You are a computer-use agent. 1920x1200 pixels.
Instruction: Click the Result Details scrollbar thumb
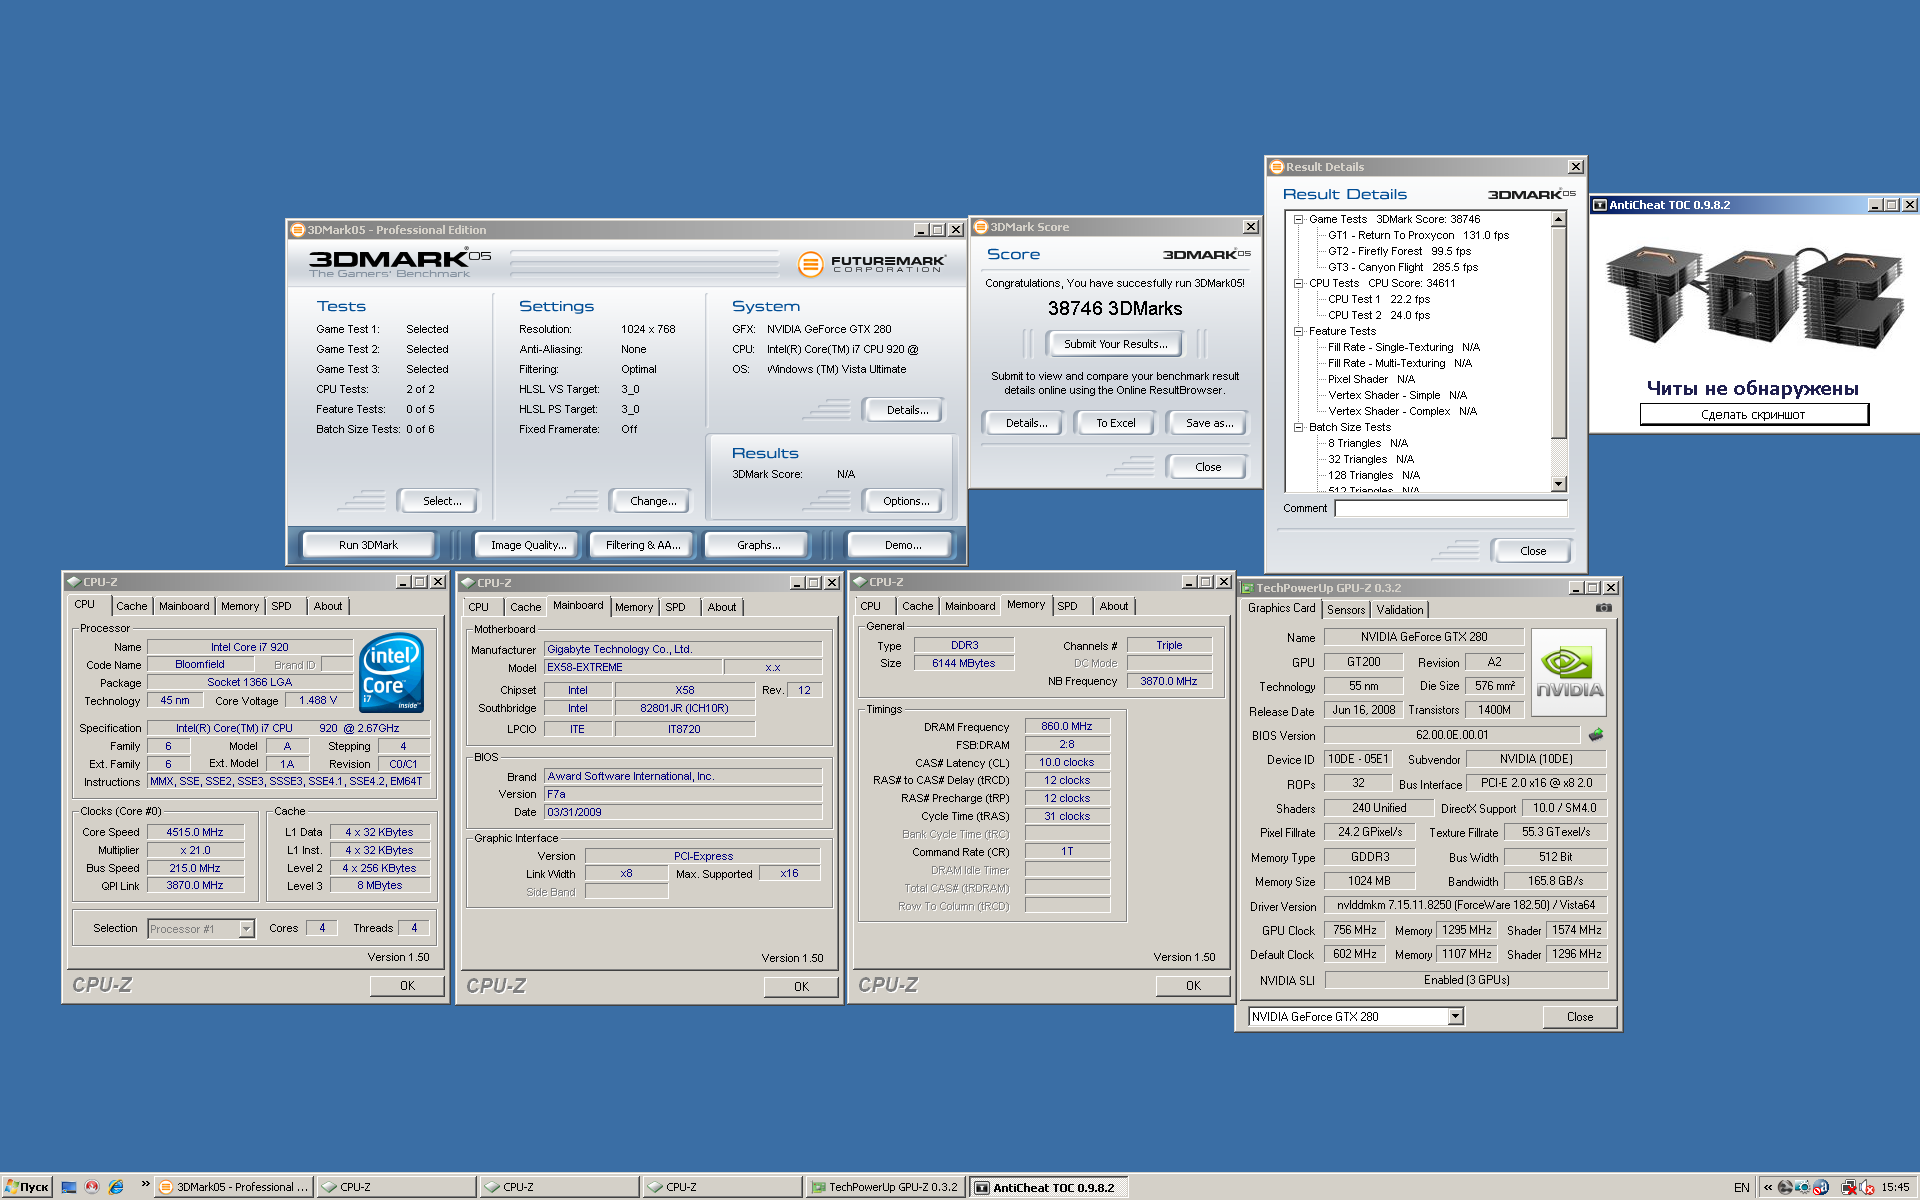1559,332
